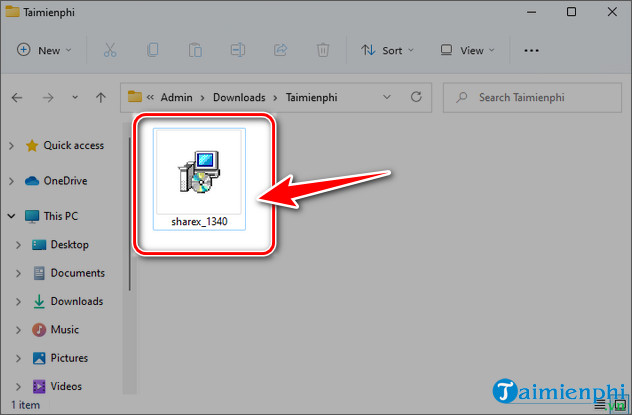Maximize the Taimienphi window
The image size is (632, 415).
pyautogui.click(x=571, y=12)
